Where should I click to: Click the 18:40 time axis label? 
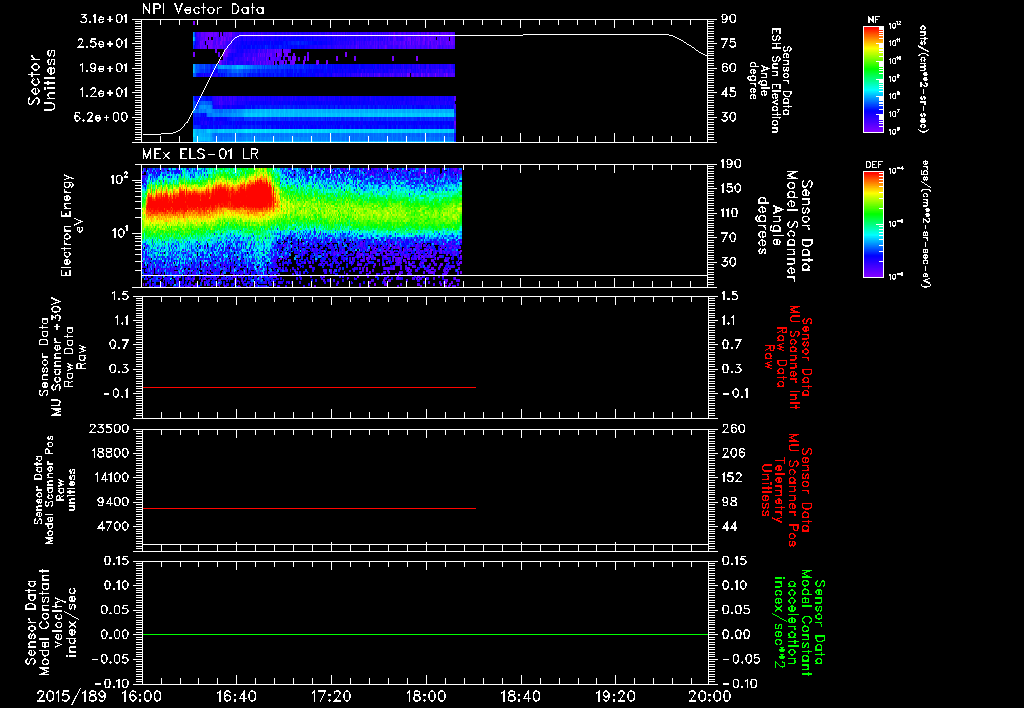point(520,696)
